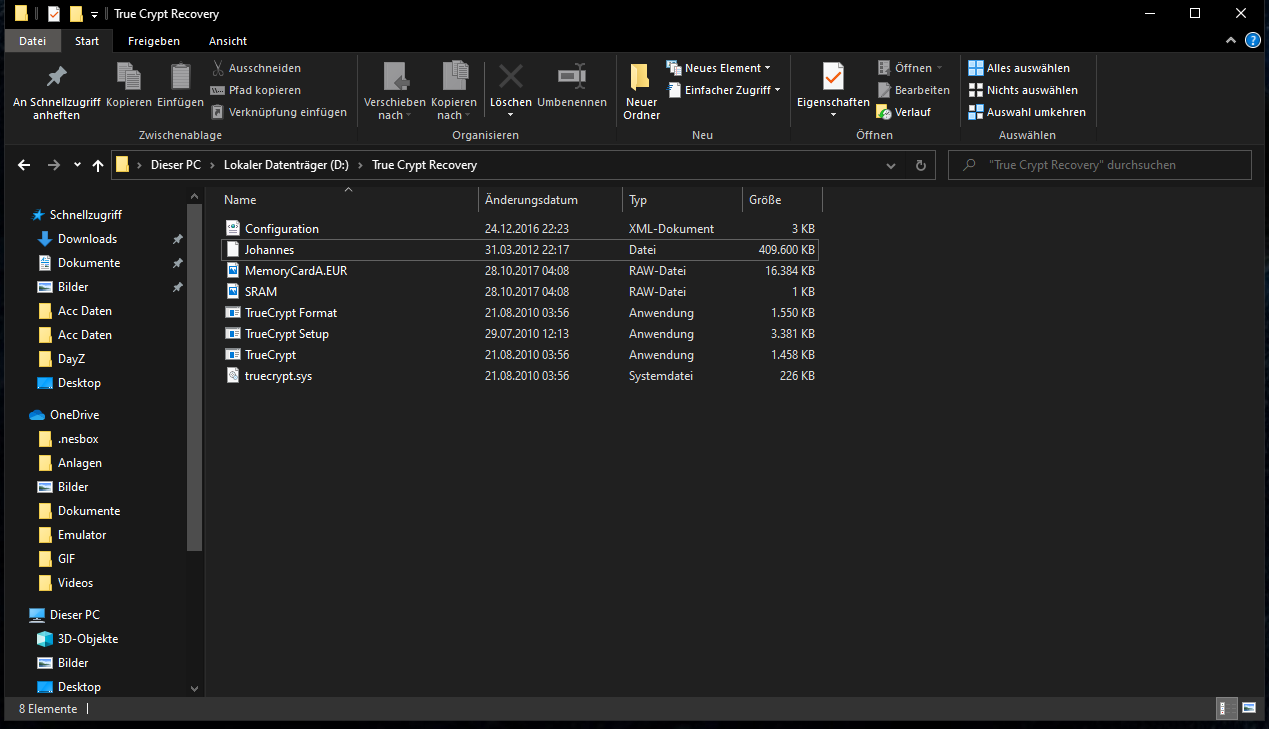Viewport: 1269px width, 729px height.
Task: Select the MemoryCardA.EUR file
Action: tap(519, 271)
